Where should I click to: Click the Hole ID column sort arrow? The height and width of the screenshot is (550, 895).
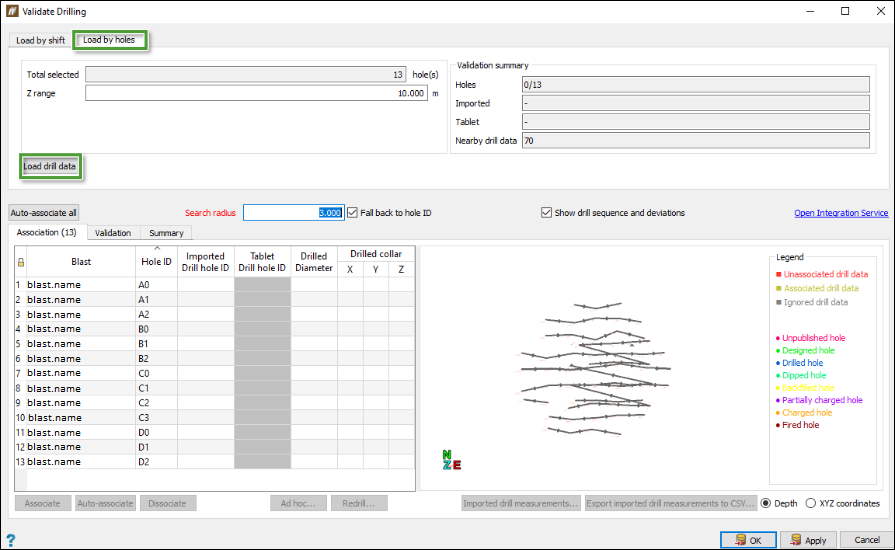(156, 248)
